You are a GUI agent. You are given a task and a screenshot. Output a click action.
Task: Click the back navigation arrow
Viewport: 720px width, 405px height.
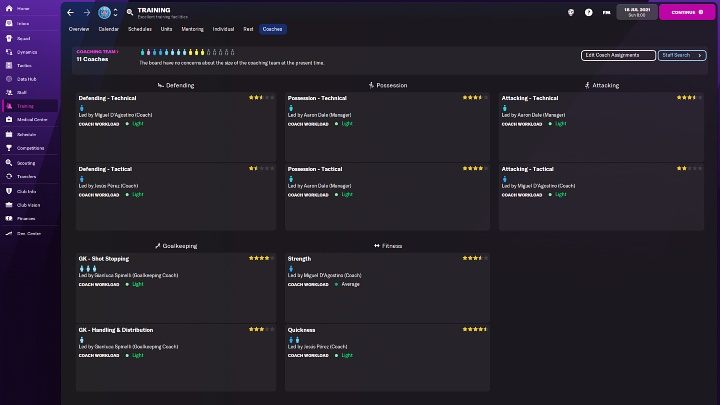coord(71,13)
